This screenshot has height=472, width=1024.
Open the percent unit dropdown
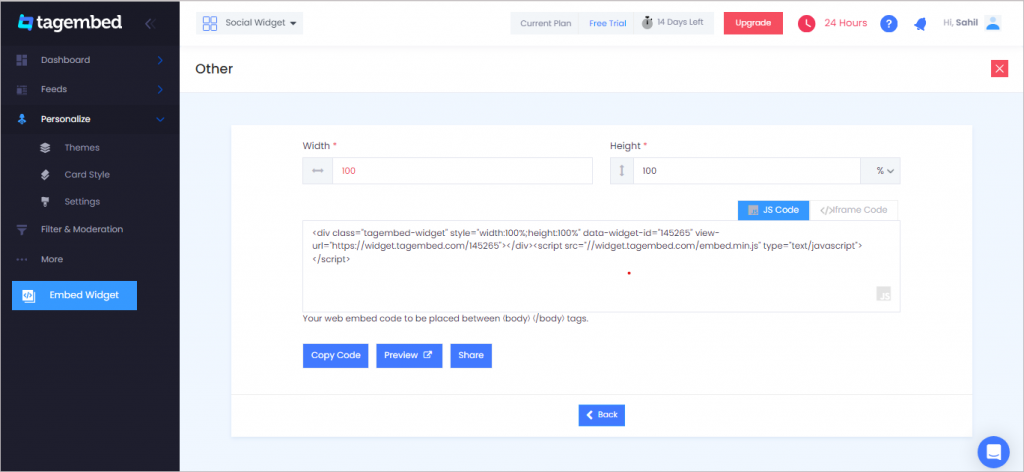click(x=880, y=171)
